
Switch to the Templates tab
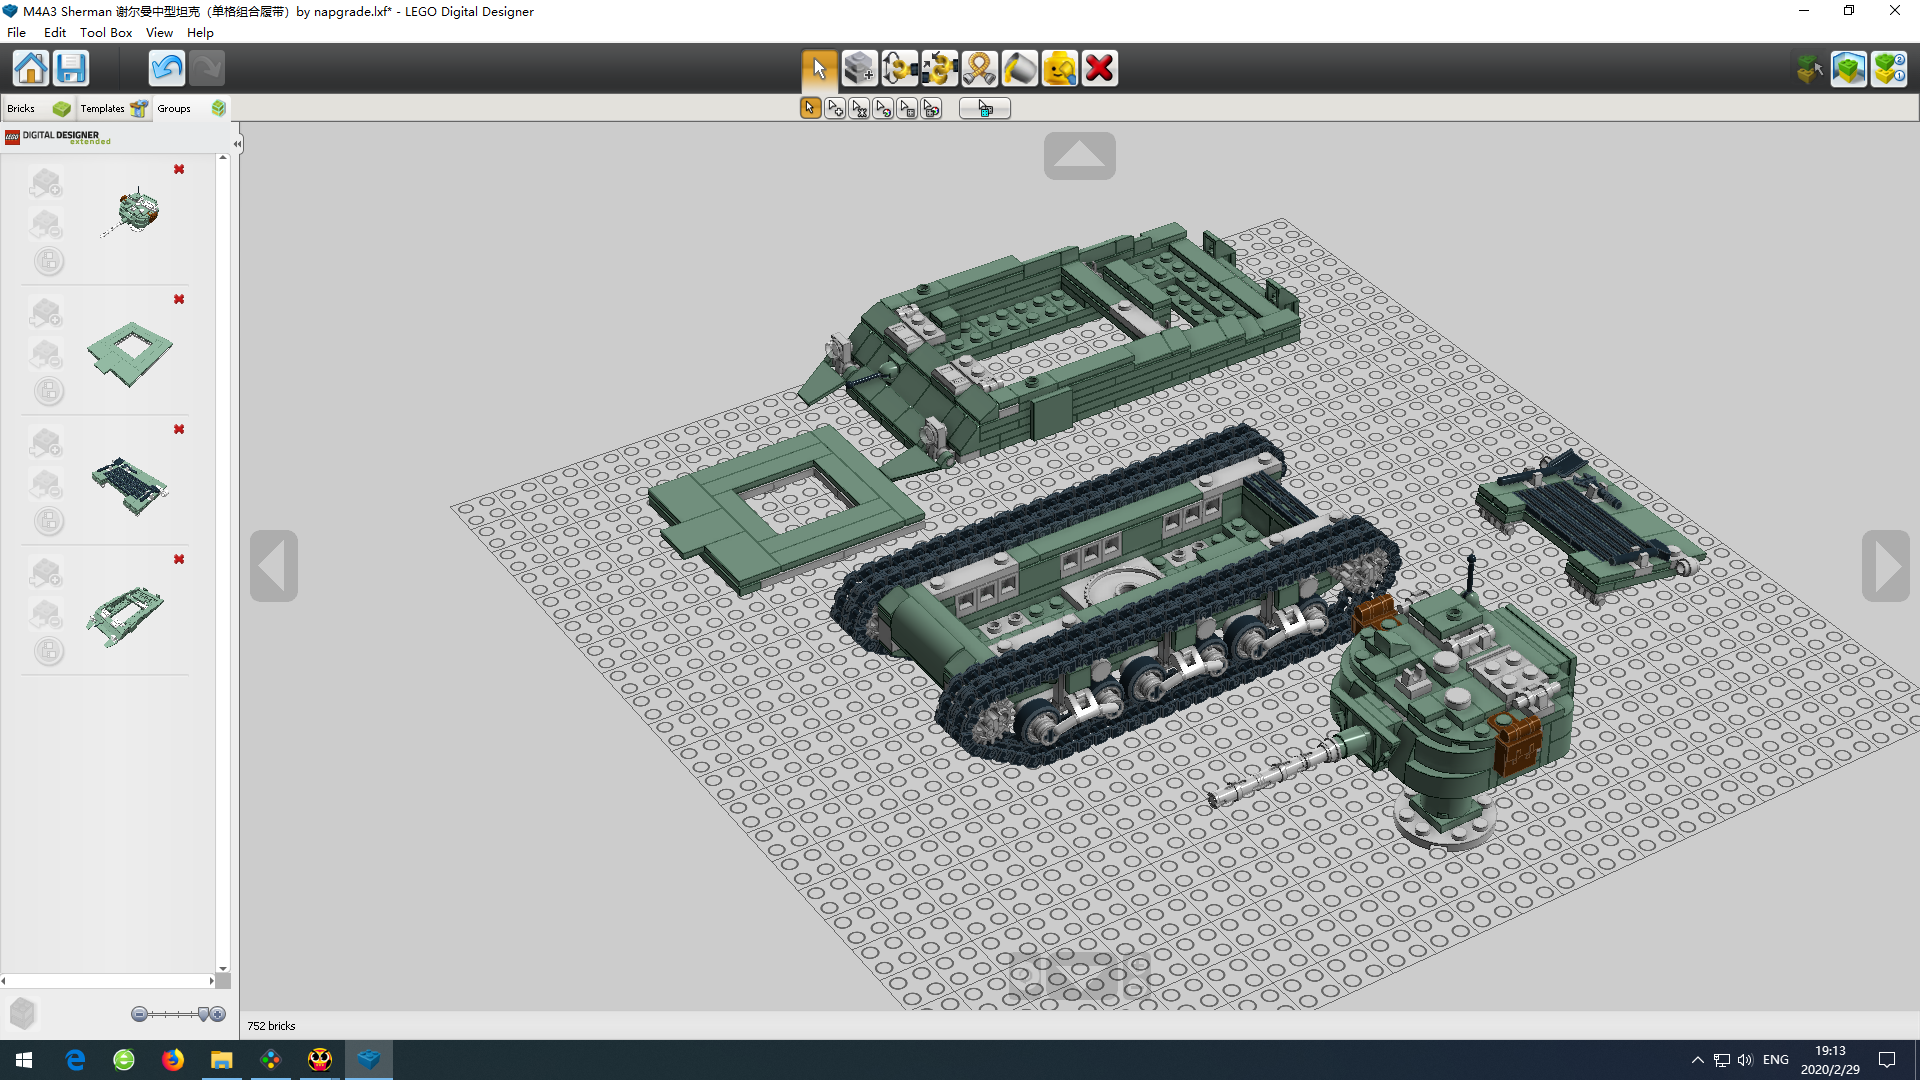pyautogui.click(x=114, y=108)
